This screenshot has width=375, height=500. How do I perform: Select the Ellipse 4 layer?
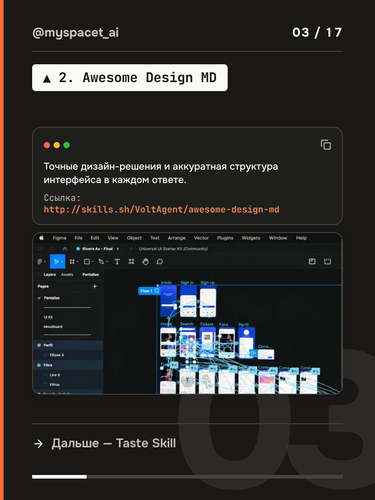click(x=68, y=355)
